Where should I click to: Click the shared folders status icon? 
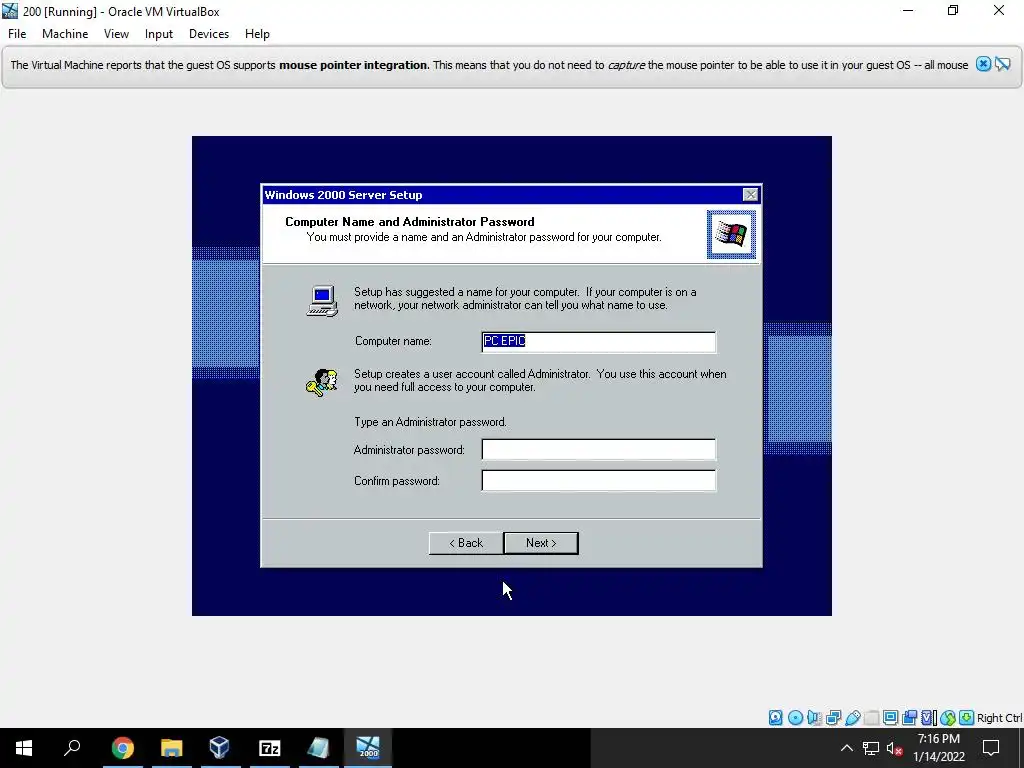click(x=871, y=718)
